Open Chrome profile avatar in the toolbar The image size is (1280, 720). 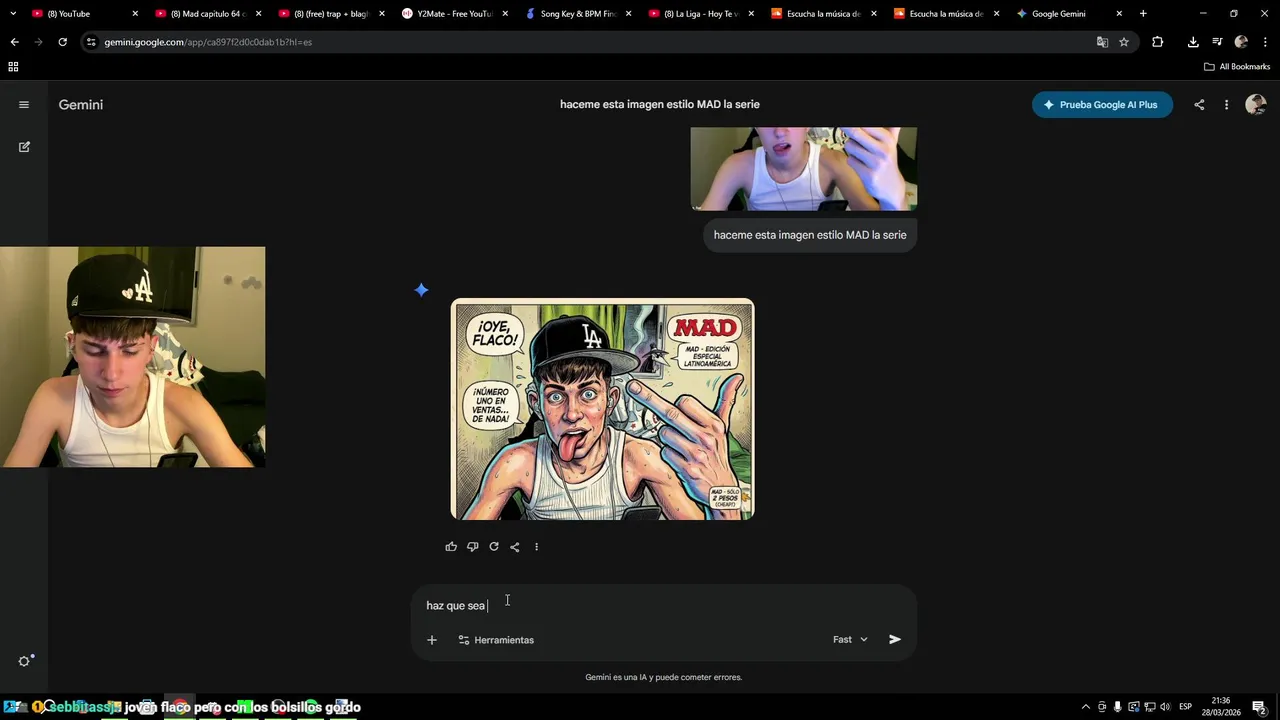pos(1241,42)
